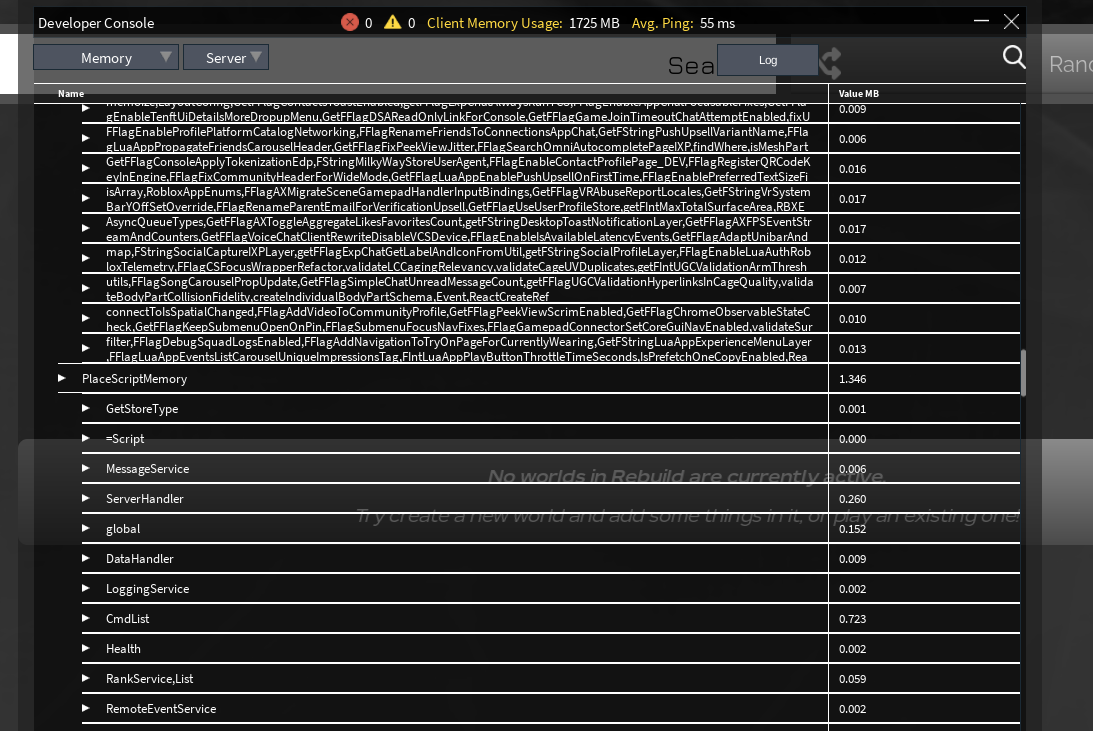Expand the MessageService row
Screen dimensions: 1093x731
coord(86,468)
